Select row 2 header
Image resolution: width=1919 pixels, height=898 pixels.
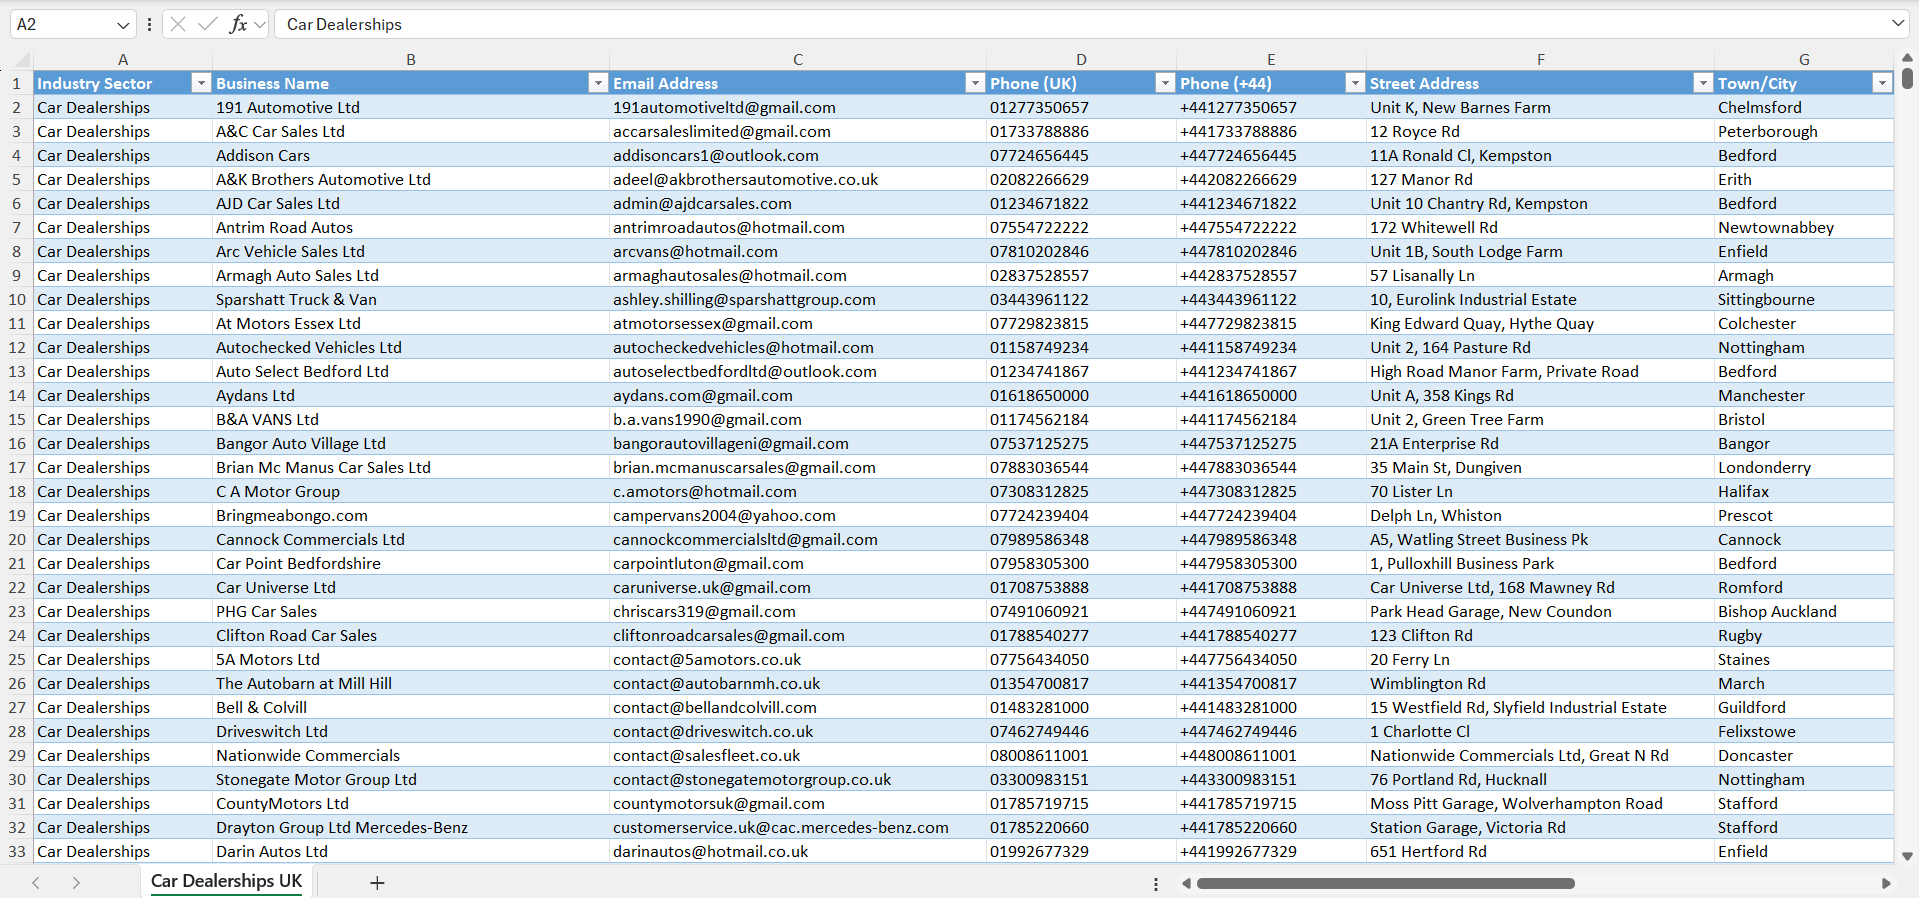tap(17, 107)
